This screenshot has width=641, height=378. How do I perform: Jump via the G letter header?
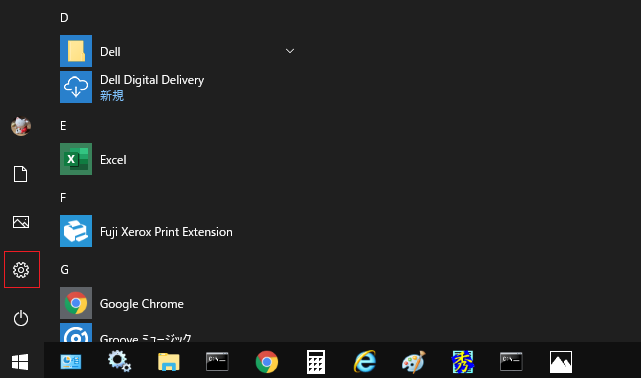(65, 270)
